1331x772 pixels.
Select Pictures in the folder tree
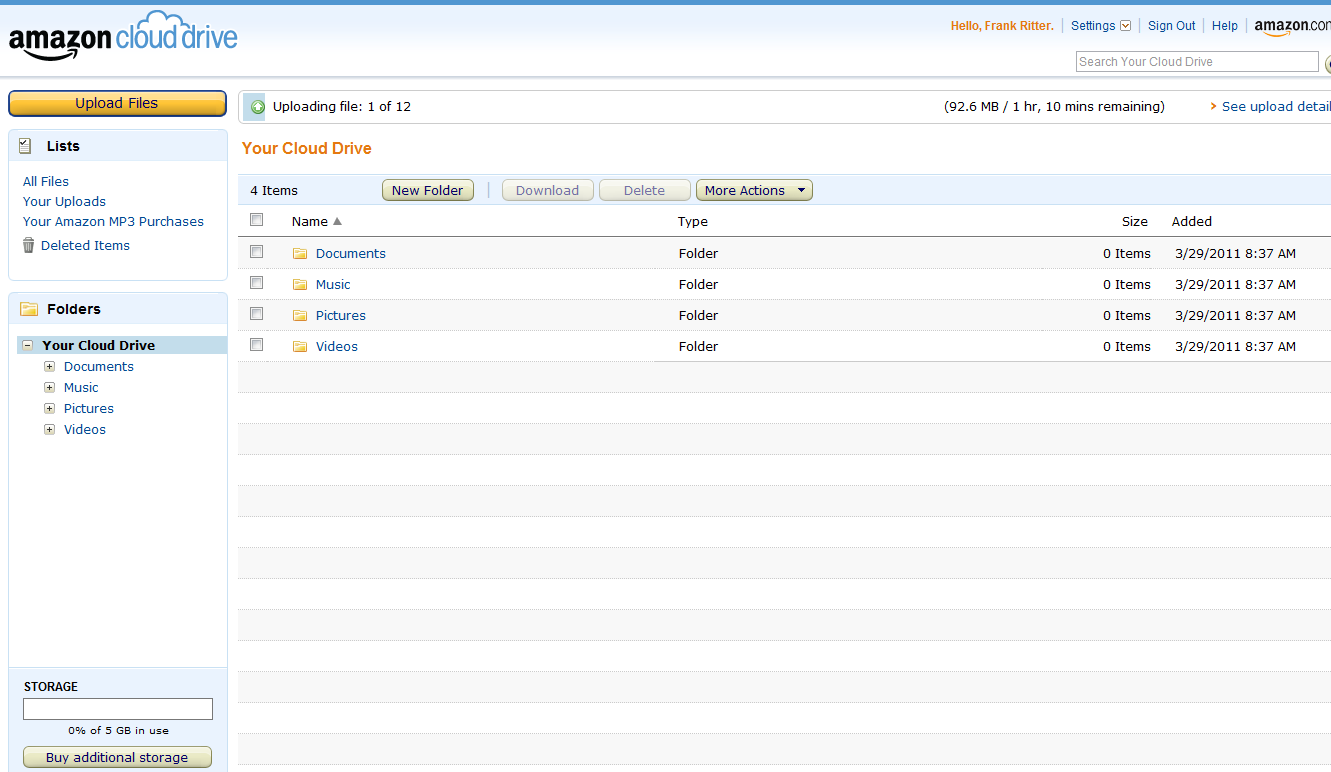89,408
